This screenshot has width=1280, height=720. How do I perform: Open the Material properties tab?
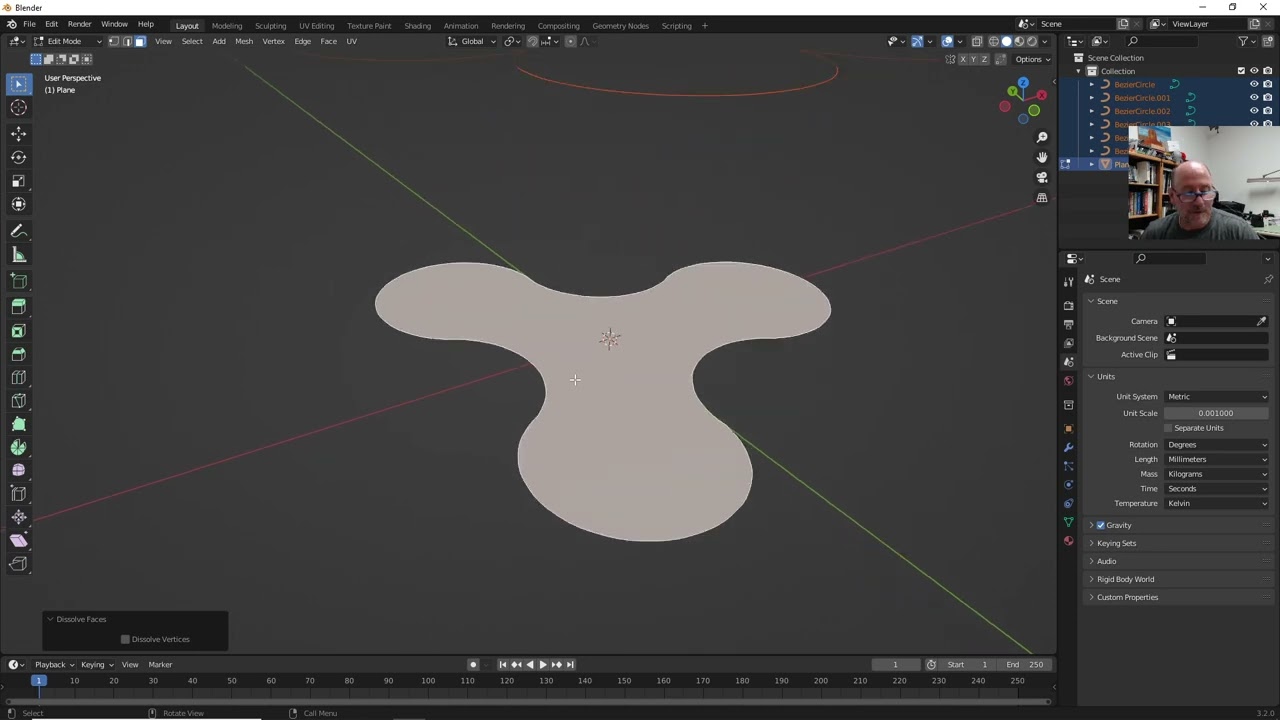(1068, 541)
